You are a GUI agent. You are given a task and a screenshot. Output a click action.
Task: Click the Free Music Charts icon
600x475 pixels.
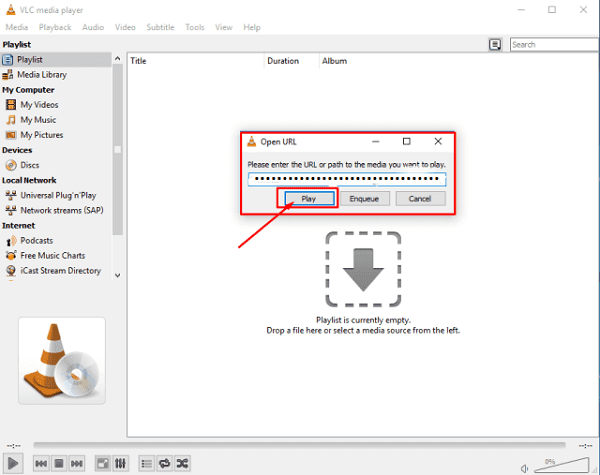11,255
